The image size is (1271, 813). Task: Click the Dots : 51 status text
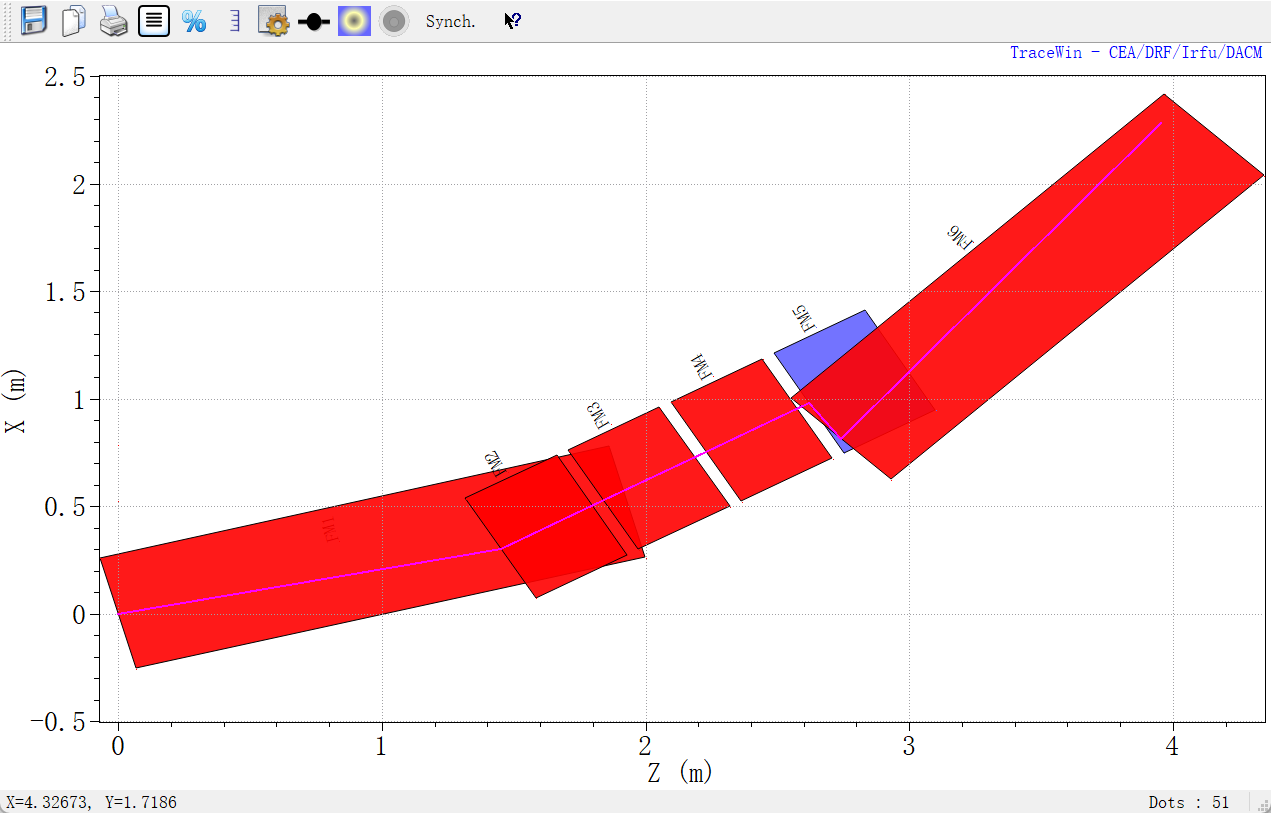[1189, 802]
